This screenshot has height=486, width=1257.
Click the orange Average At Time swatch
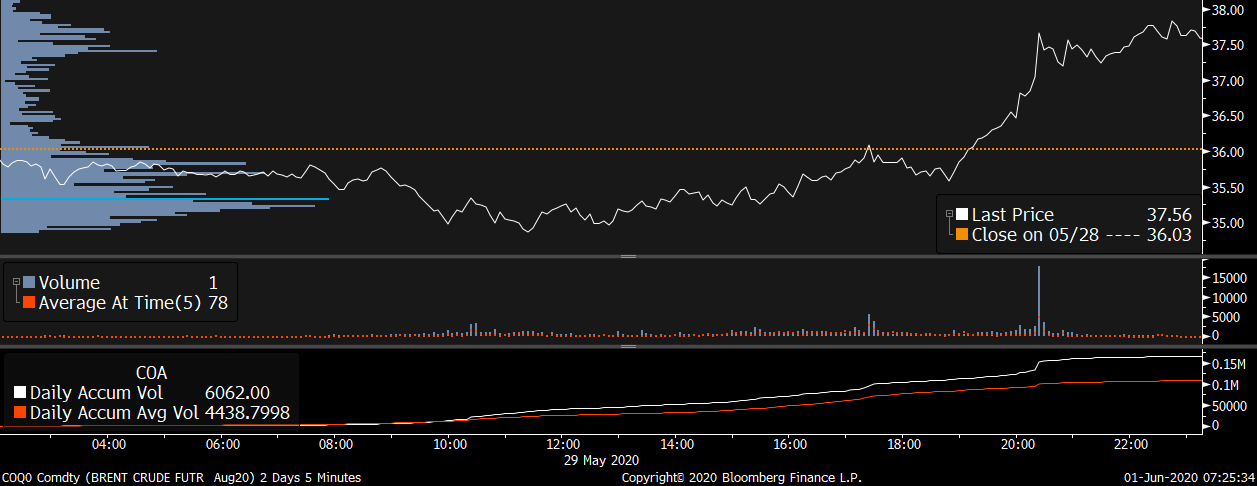click(x=29, y=302)
